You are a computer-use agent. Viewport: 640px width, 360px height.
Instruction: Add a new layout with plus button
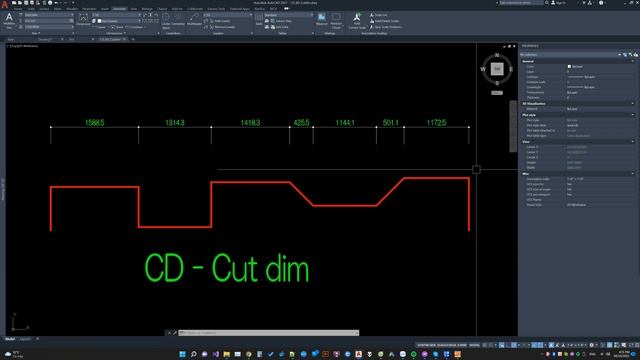point(38,339)
